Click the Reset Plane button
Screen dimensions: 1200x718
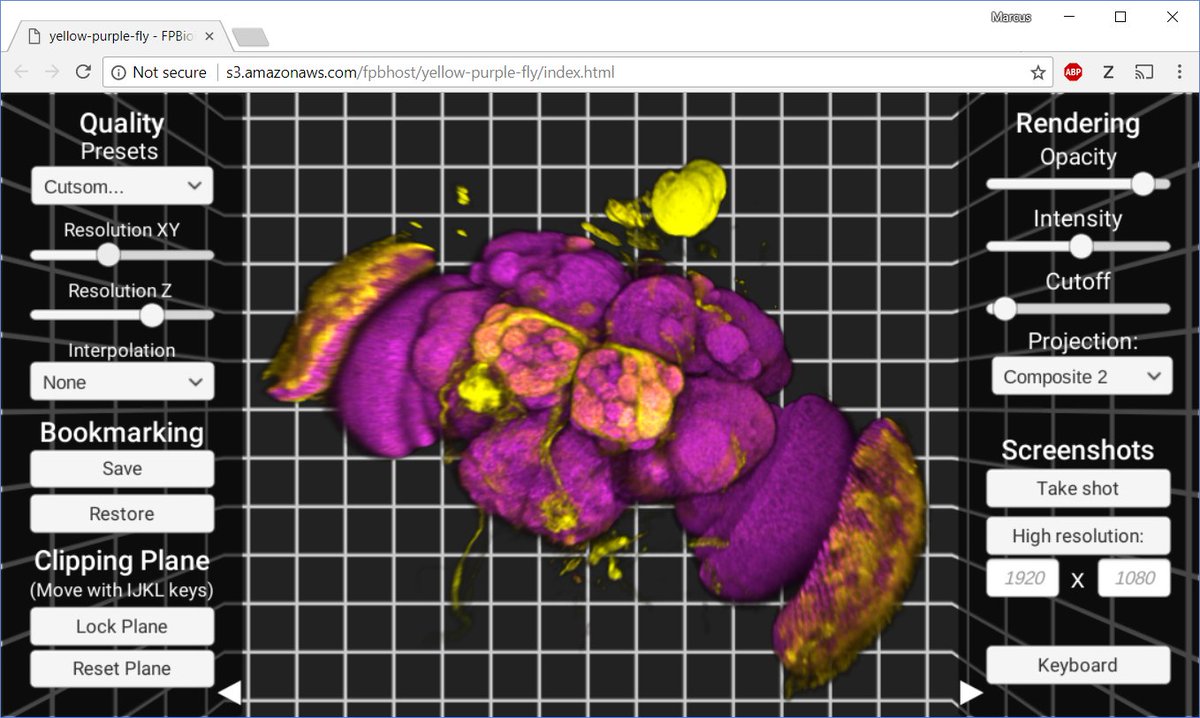point(122,669)
